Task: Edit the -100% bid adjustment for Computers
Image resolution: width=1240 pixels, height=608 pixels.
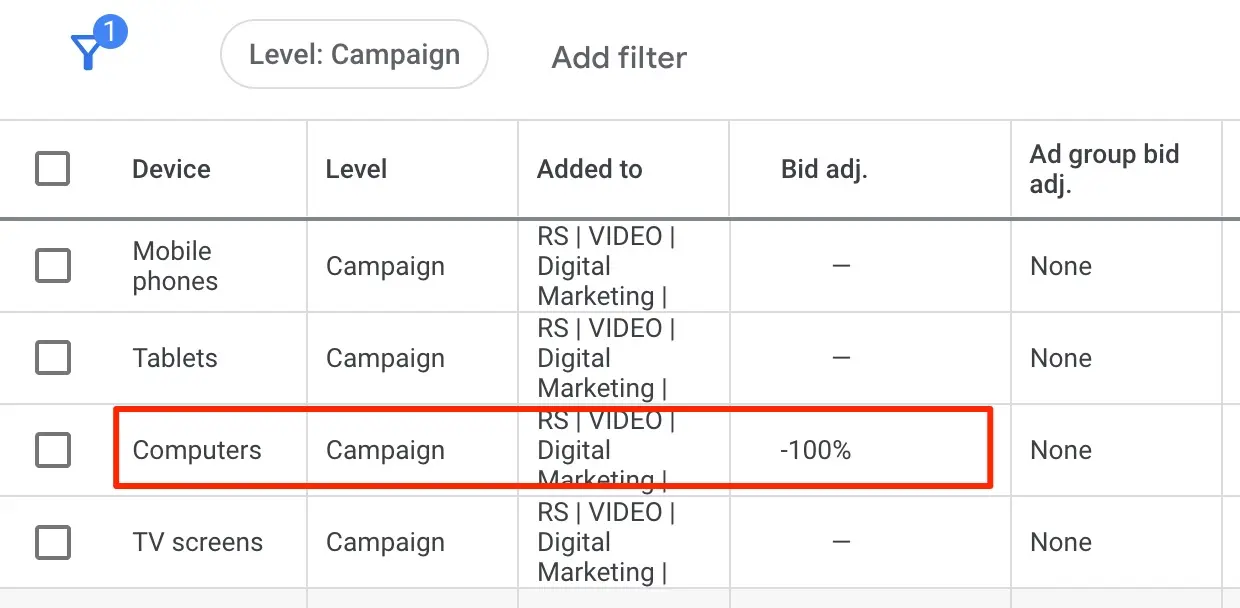Action: pyautogui.click(x=815, y=451)
